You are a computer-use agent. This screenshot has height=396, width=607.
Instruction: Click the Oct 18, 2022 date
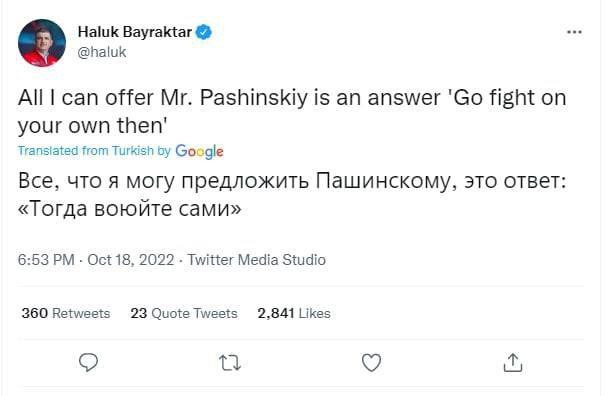click(x=131, y=260)
